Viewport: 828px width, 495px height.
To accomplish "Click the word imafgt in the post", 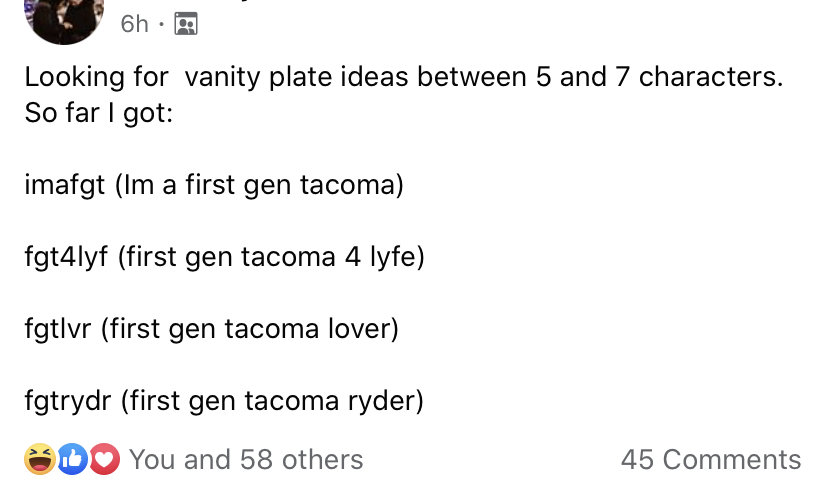I will (x=65, y=185).
